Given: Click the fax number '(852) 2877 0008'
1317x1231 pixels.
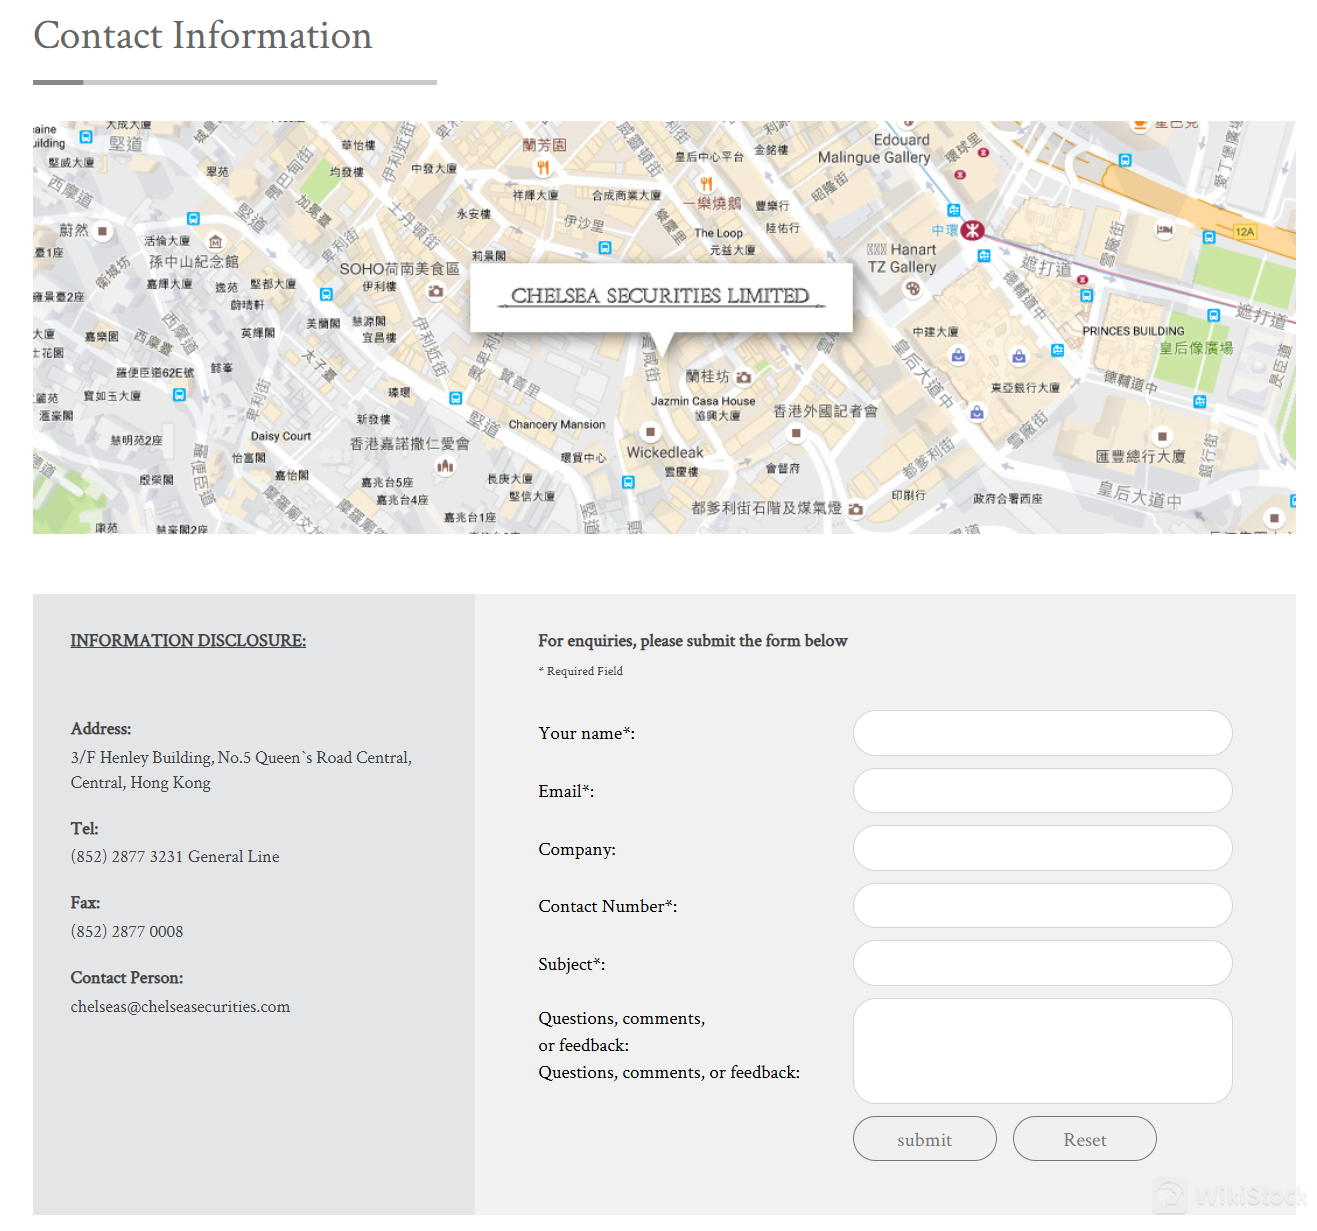Looking at the screenshot, I should pyautogui.click(x=127, y=932).
